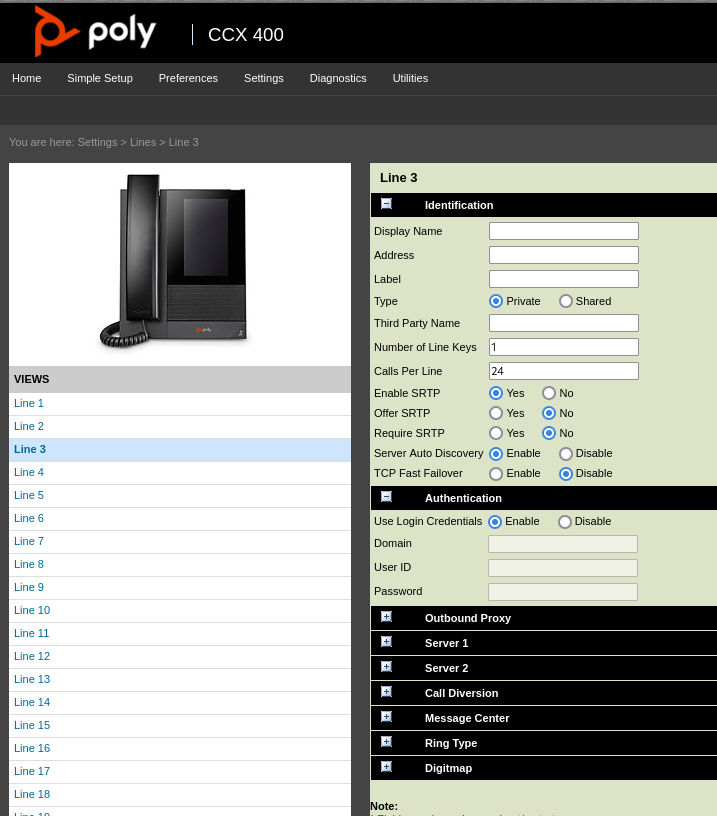Collapse the Identification section
Viewport: 717px width, 816px height.
[386, 203]
